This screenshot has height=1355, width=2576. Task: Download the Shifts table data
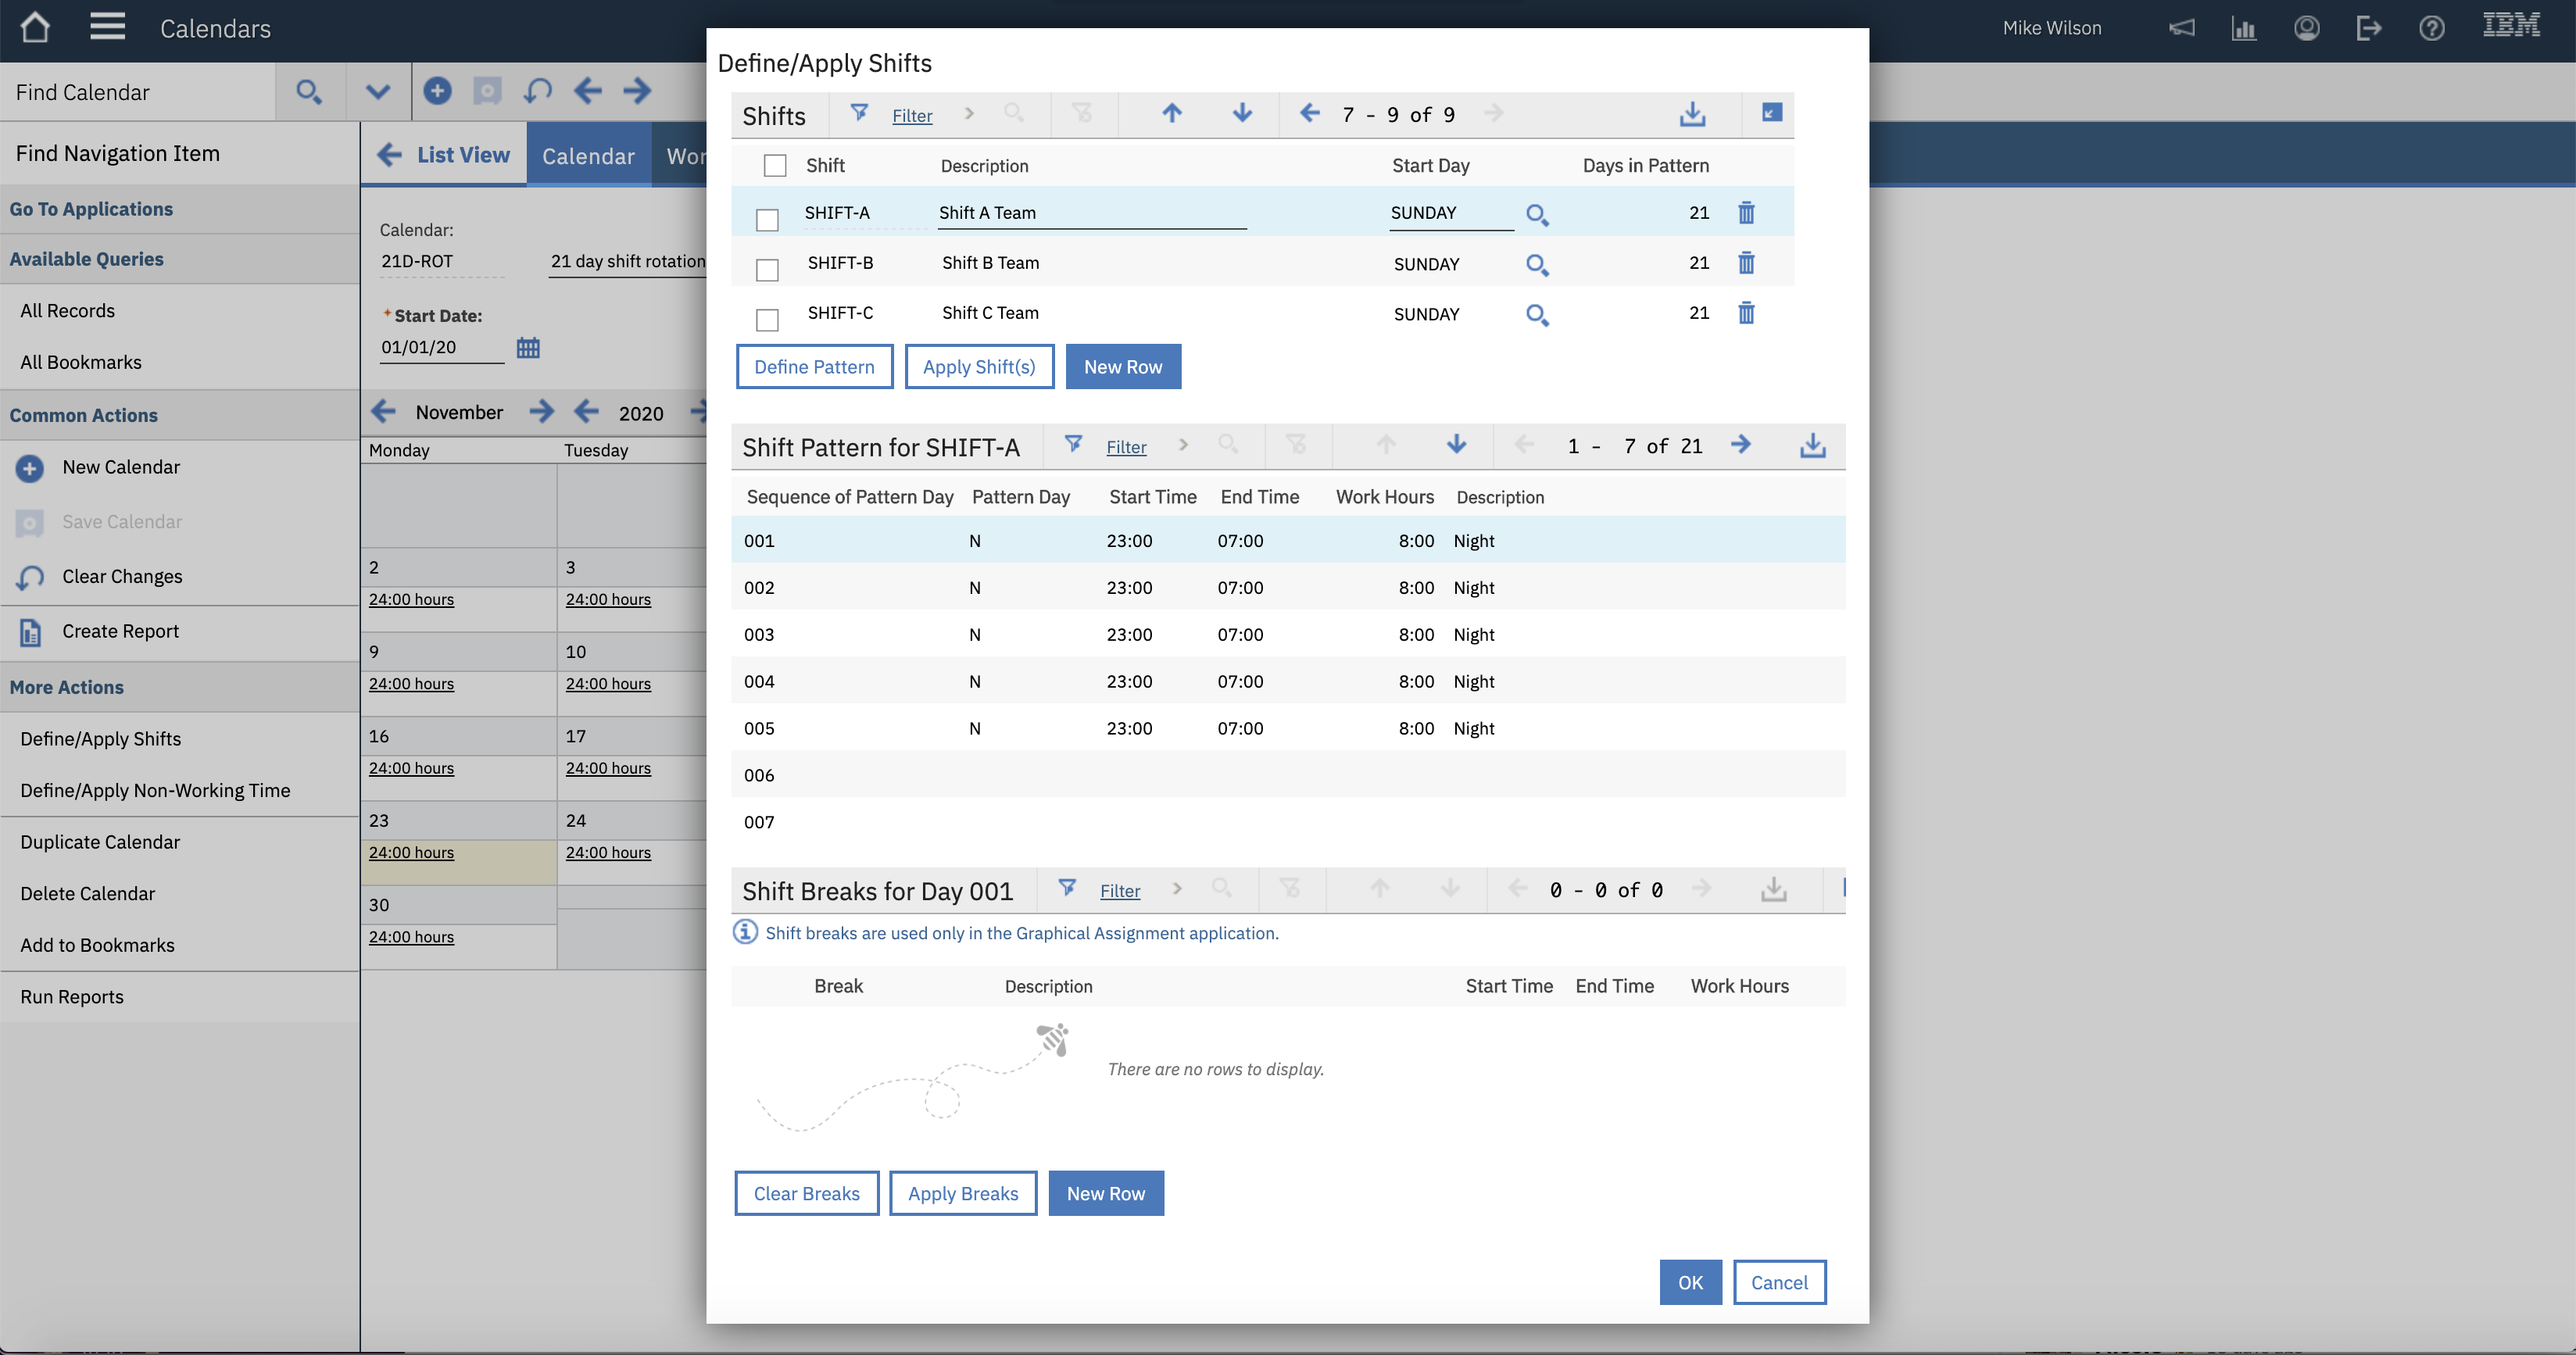pyautogui.click(x=1692, y=114)
